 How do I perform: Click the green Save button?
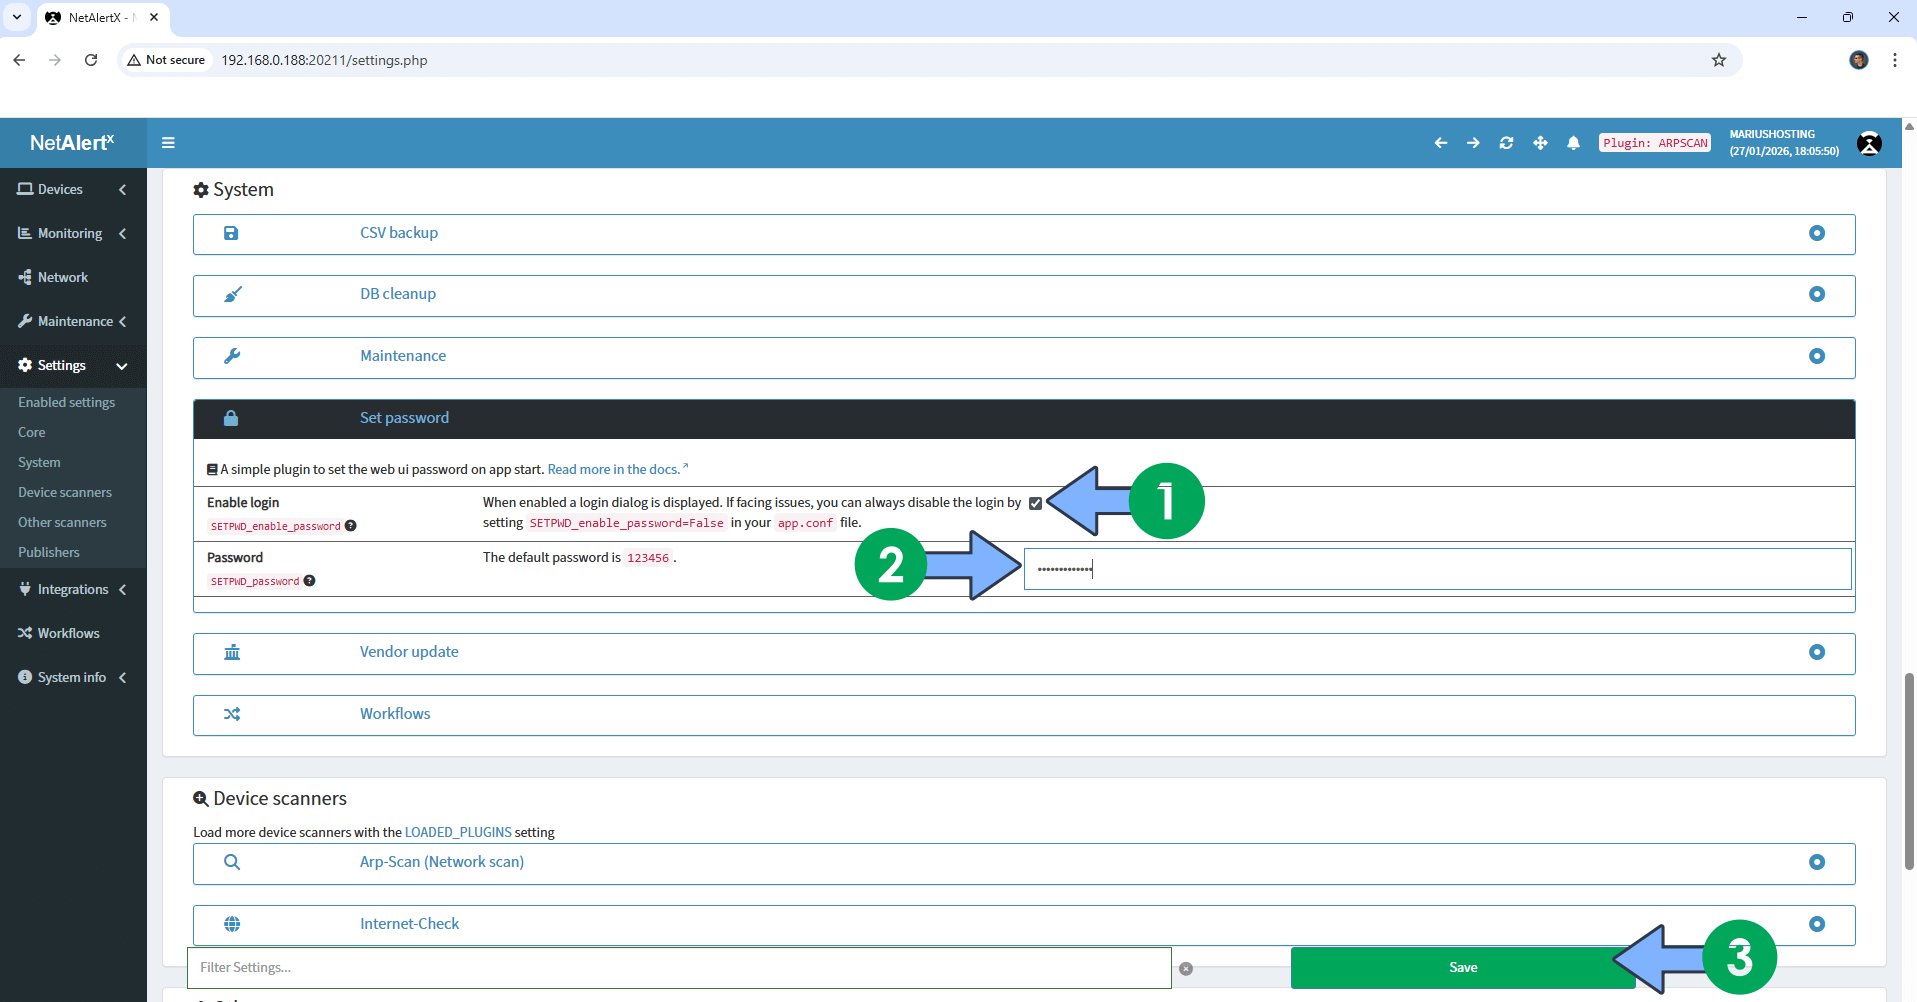pos(1462,967)
